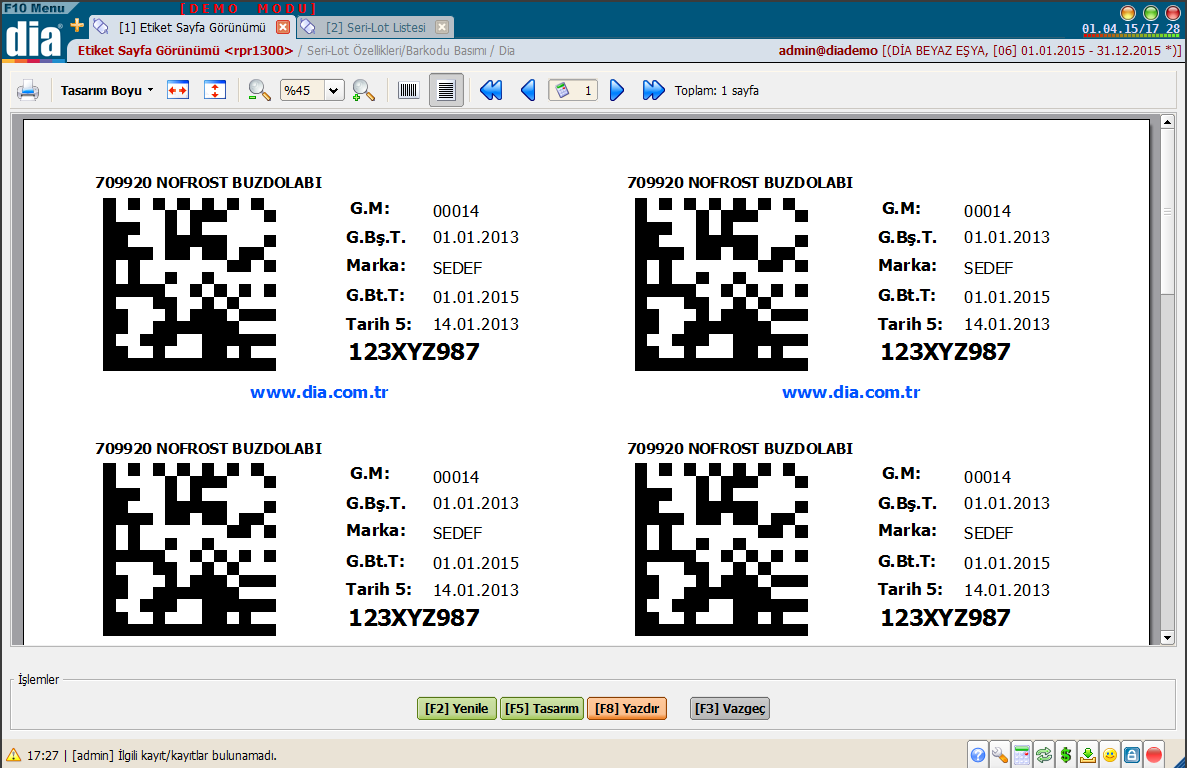Viewport: 1187px width, 768px height.
Task: Go to the previous page
Action: point(528,91)
